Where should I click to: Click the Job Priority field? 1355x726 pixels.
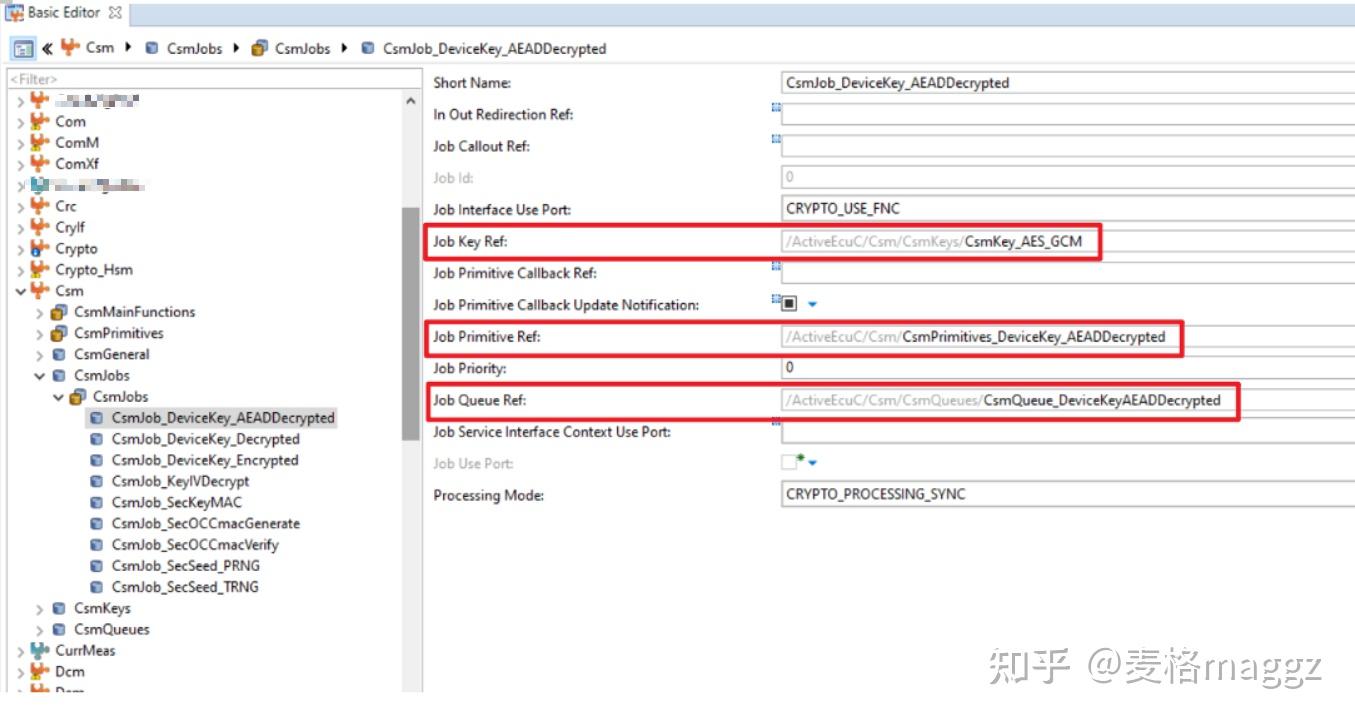[x=1068, y=368]
